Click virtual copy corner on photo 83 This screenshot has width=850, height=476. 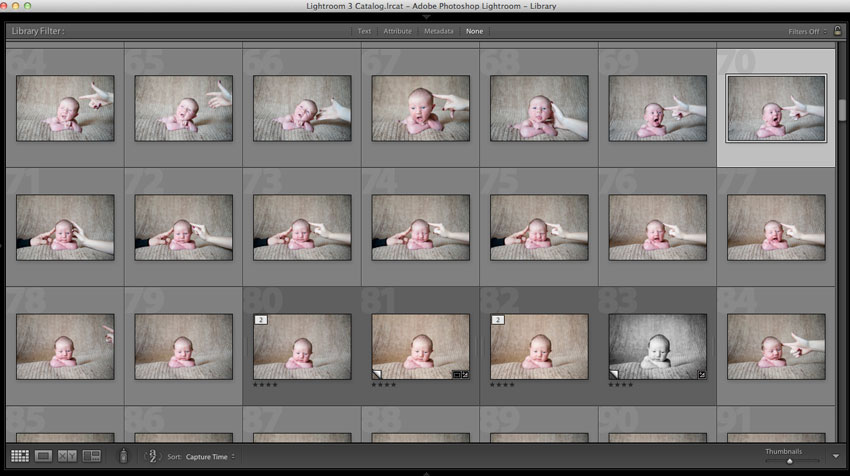614,374
